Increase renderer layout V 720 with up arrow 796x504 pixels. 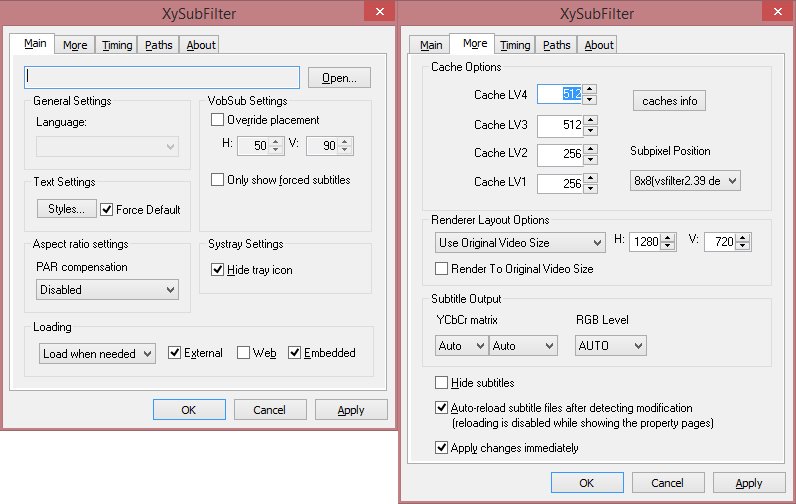click(x=743, y=238)
